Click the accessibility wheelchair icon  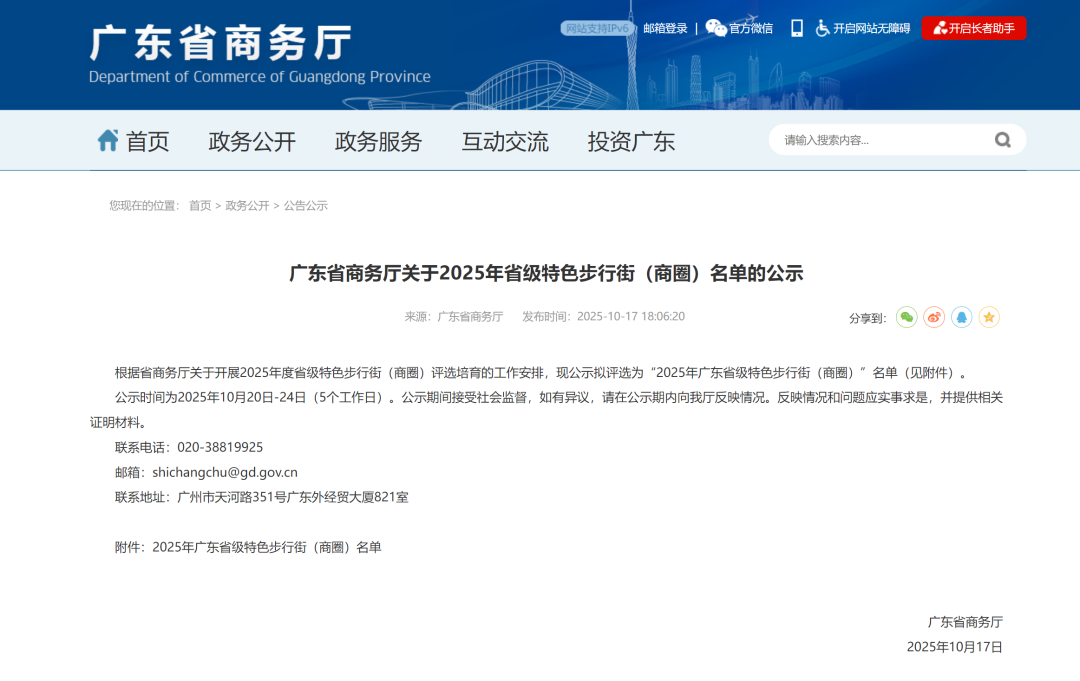822,28
